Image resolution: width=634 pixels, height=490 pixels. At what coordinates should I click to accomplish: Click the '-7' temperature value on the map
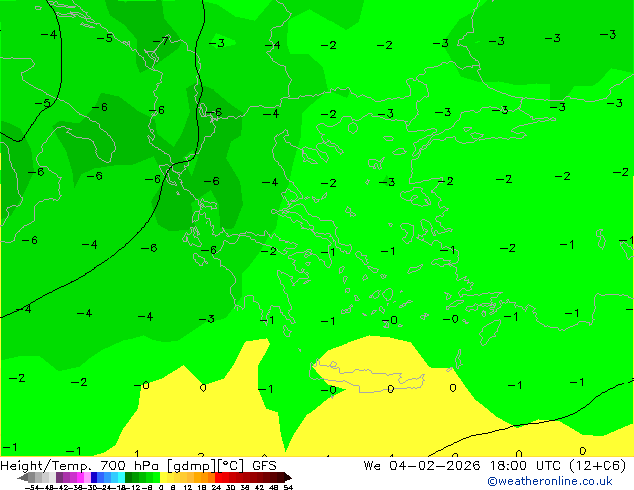click(x=161, y=41)
